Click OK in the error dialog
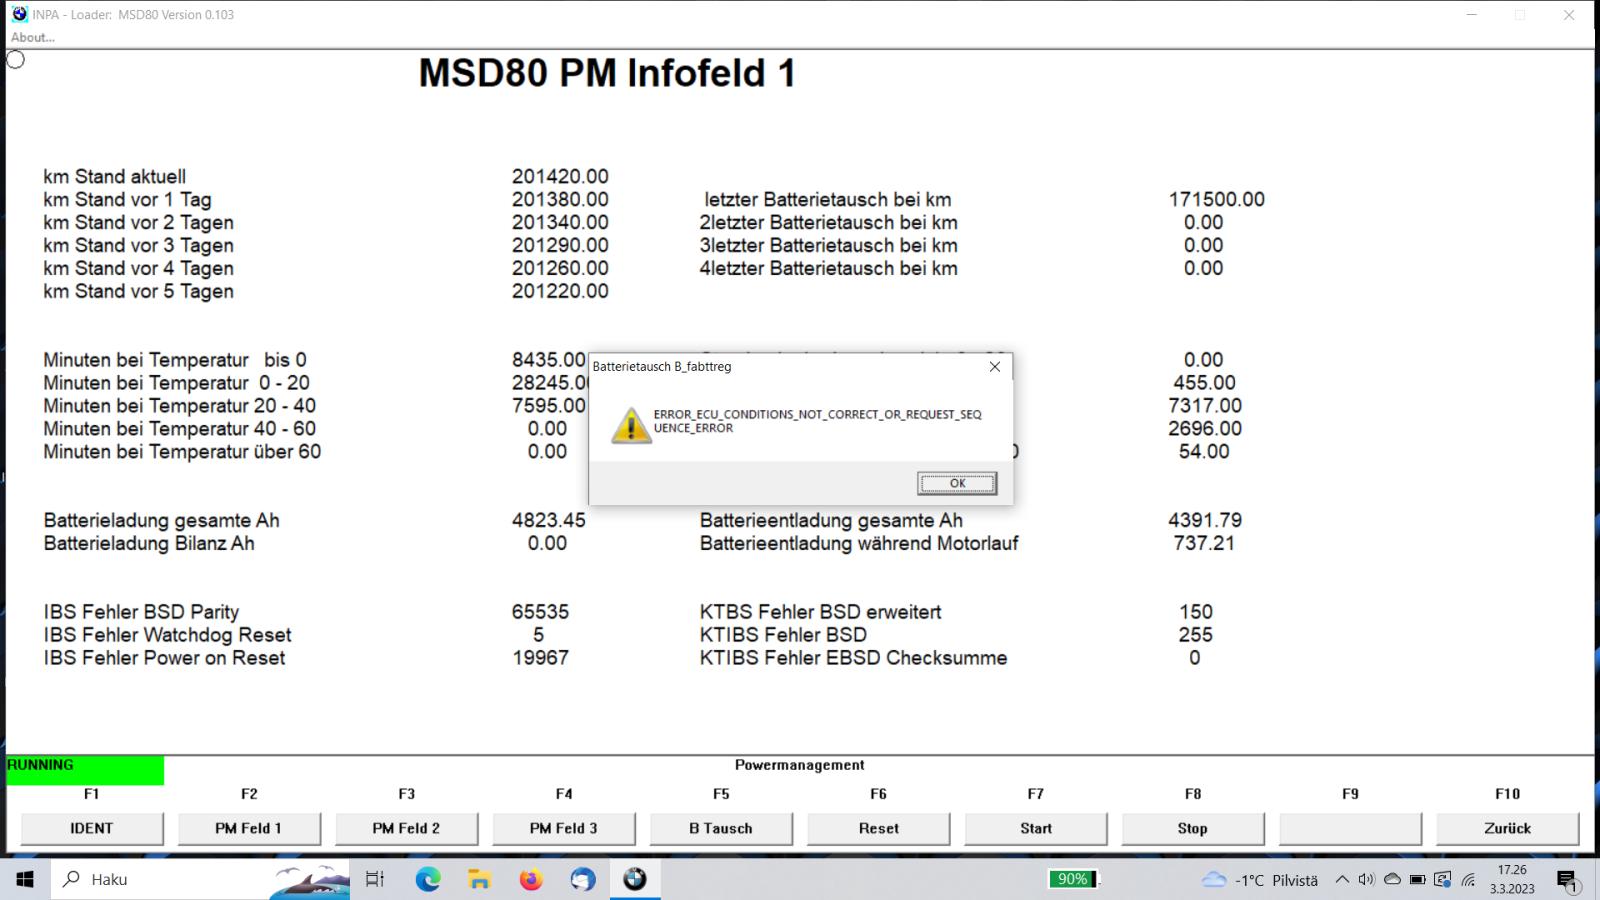The width and height of the screenshot is (1600, 900). point(957,484)
